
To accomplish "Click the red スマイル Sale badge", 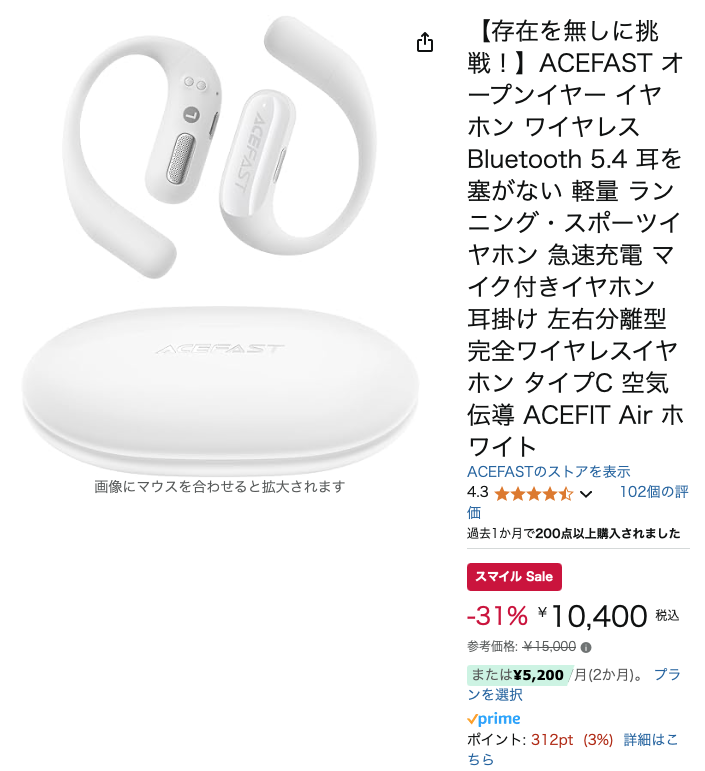I will (x=514, y=576).
